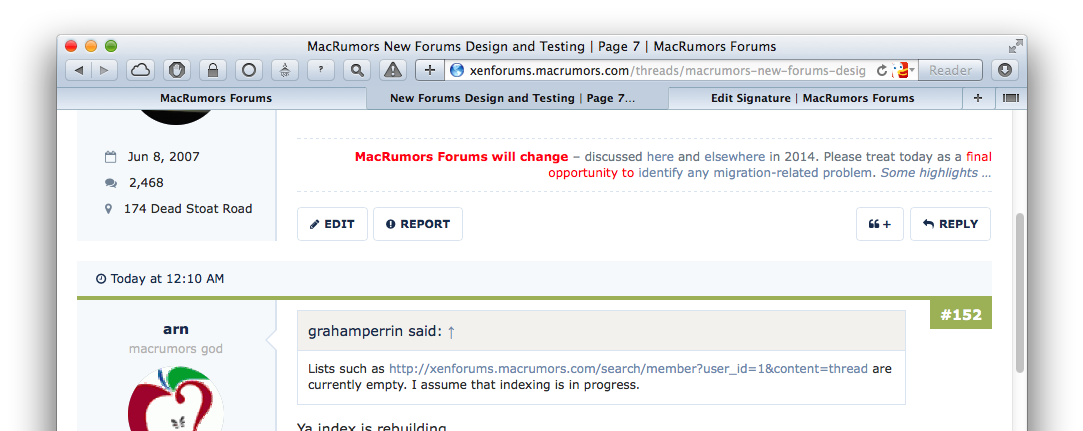The image size is (1083, 431).
Task: Add bookmark with the plus button
Action: tap(430, 70)
